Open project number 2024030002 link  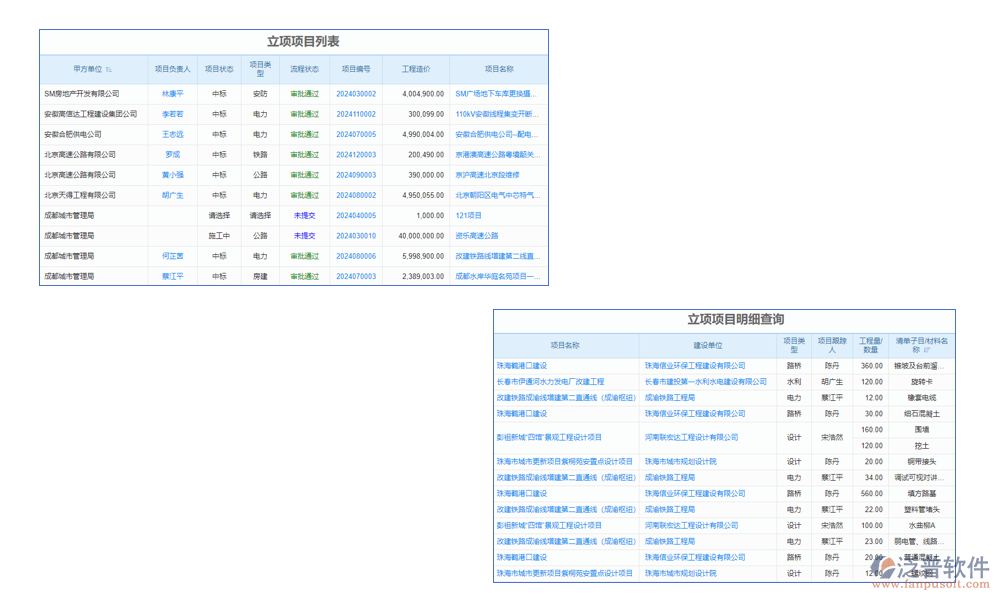[356, 94]
